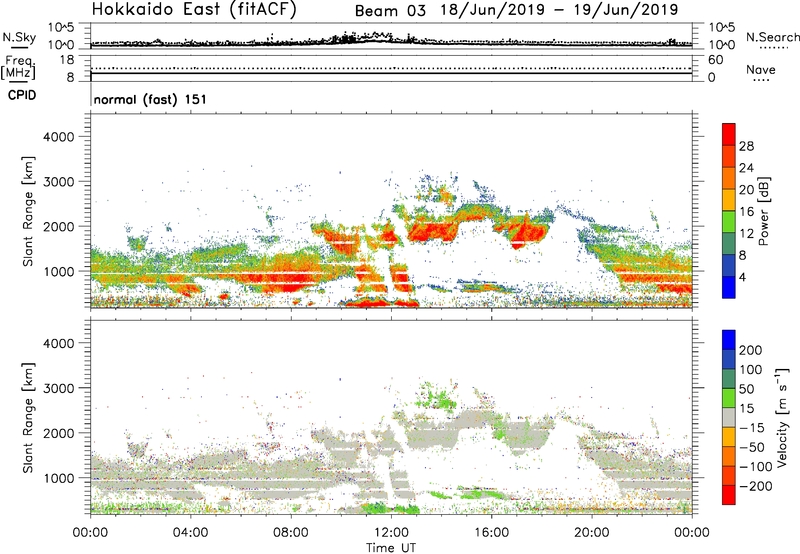This screenshot has height=554, width=800.
Task: Click the 'Freq. [MHz]' axis label
Action: coord(18,68)
